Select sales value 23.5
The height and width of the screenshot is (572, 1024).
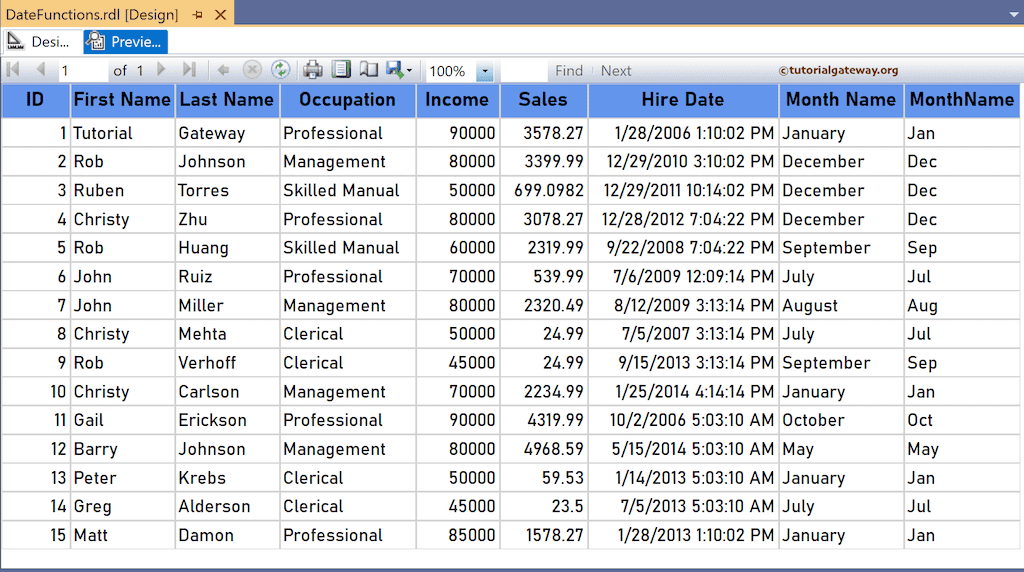click(543, 507)
